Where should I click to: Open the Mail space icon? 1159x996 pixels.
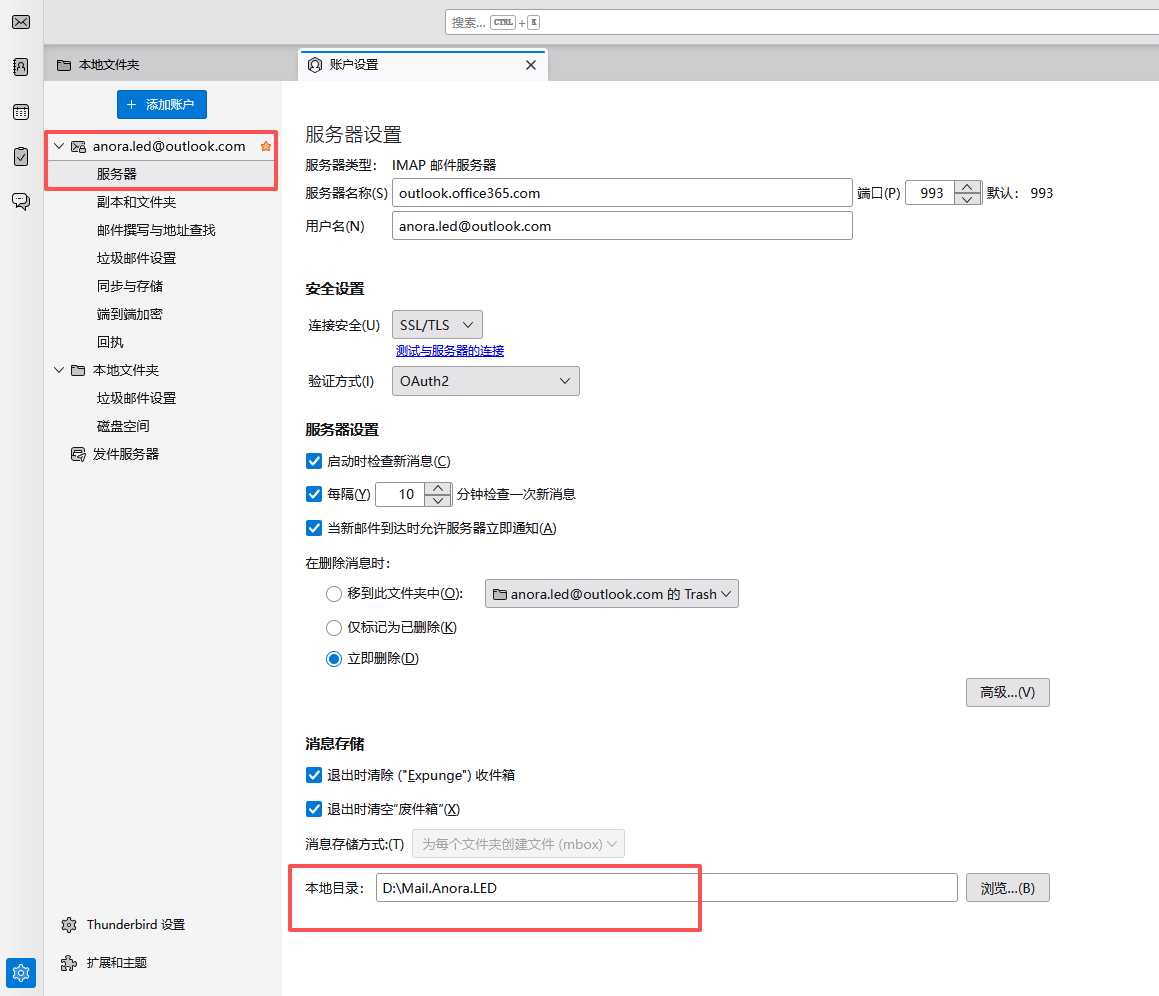click(x=21, y=22)
